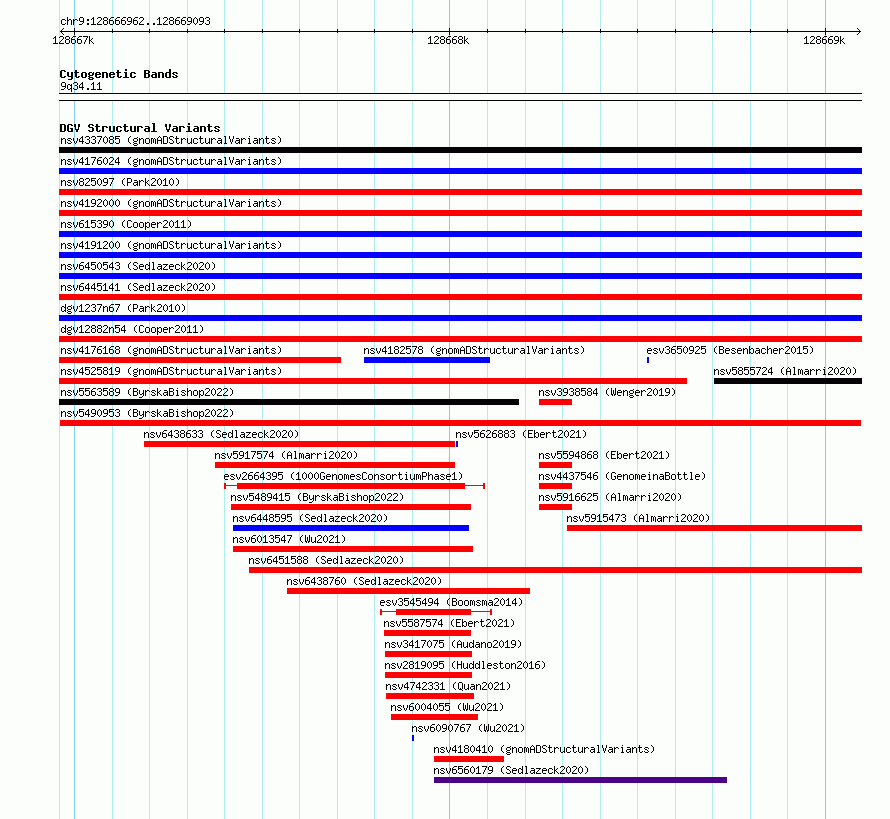This screenshot has height=819, width=890.
Task: Click the 9q34.11 cytoband label
Action: (x=81, y=86)
